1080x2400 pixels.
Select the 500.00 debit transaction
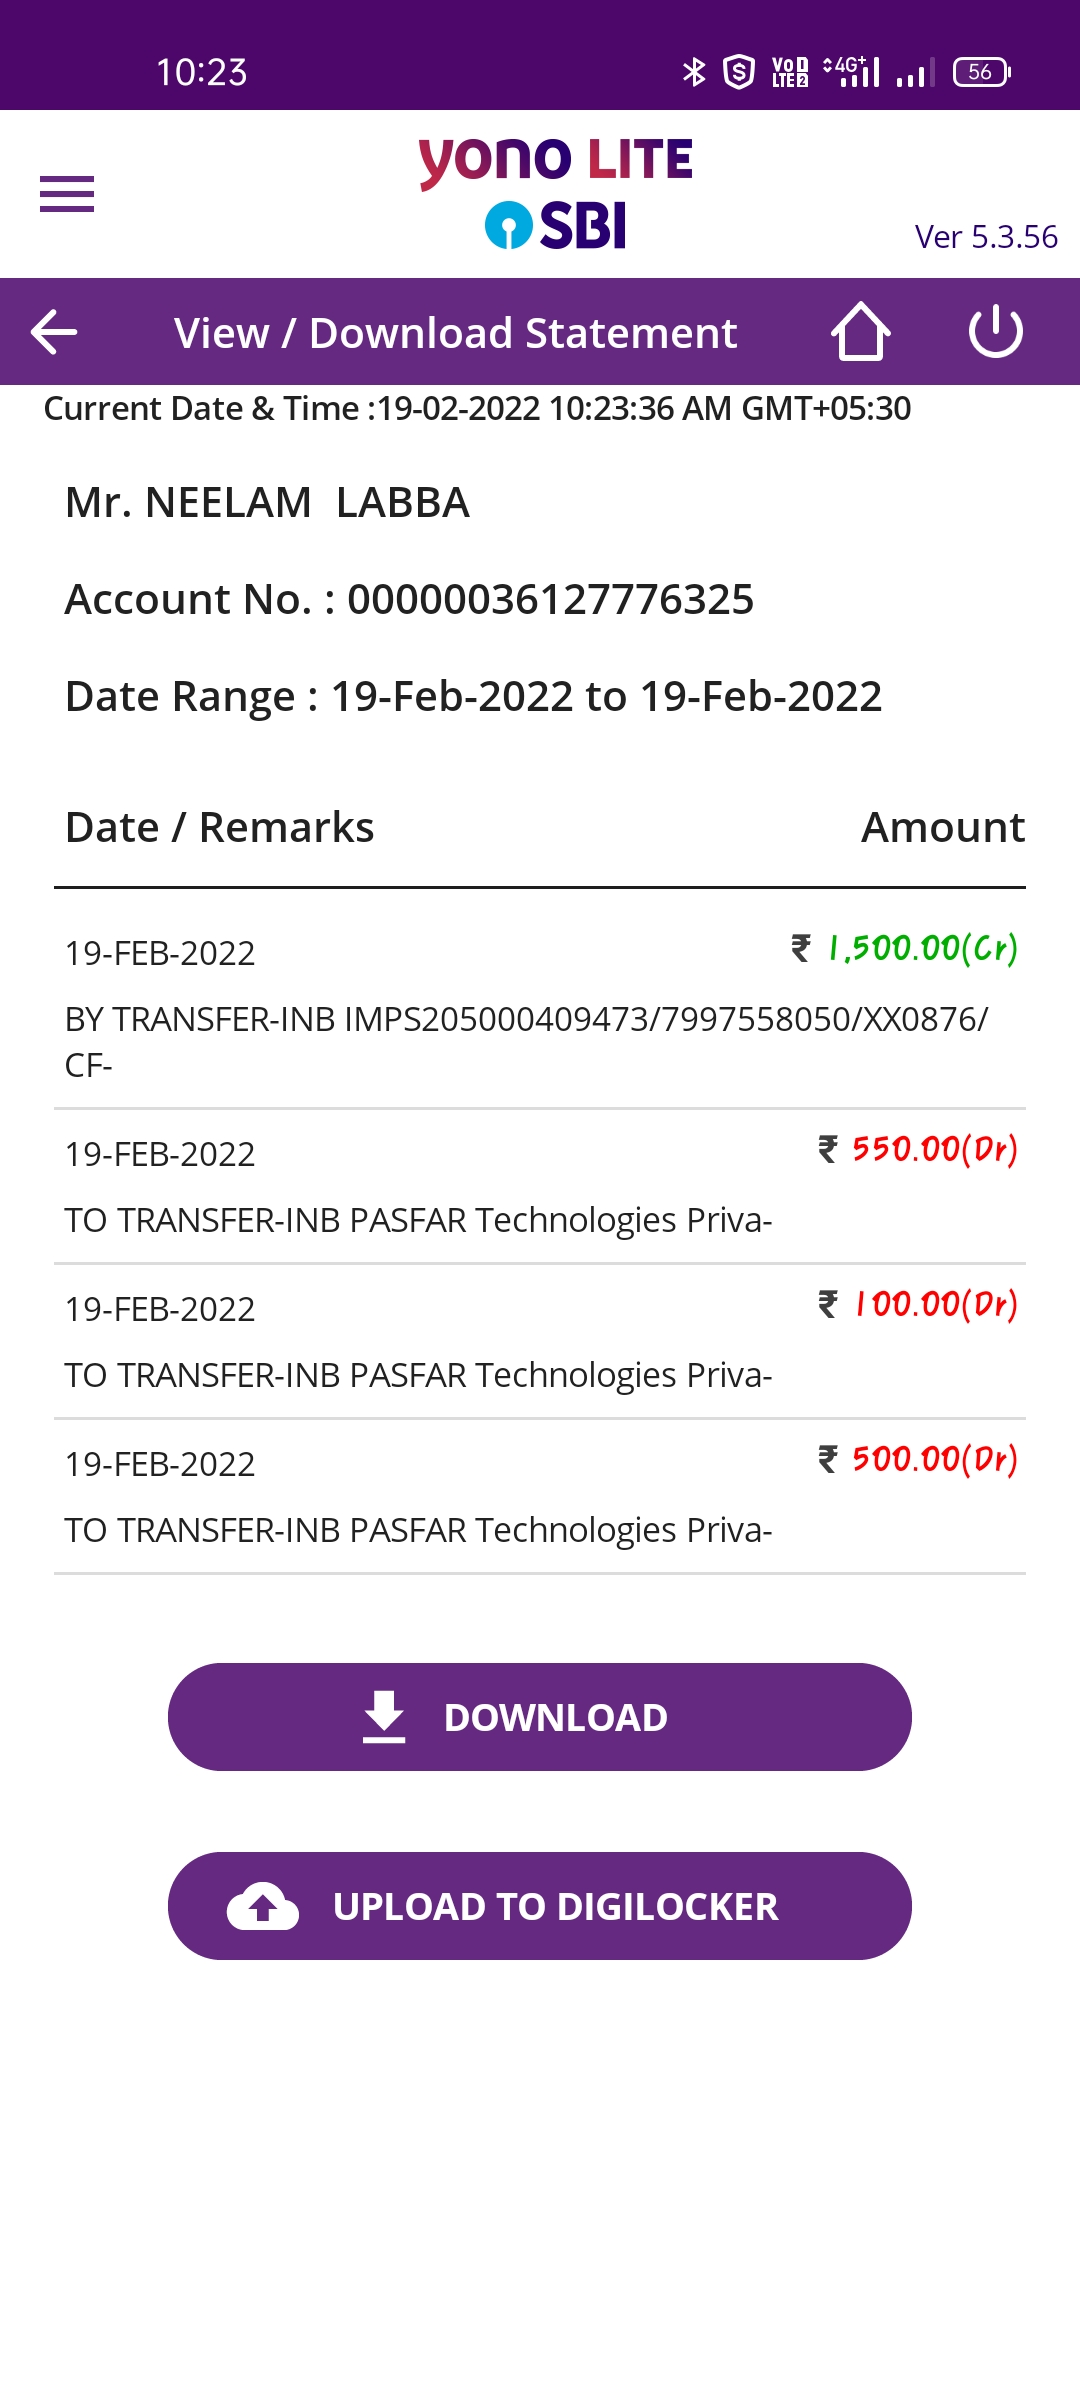pos(540,1496)
